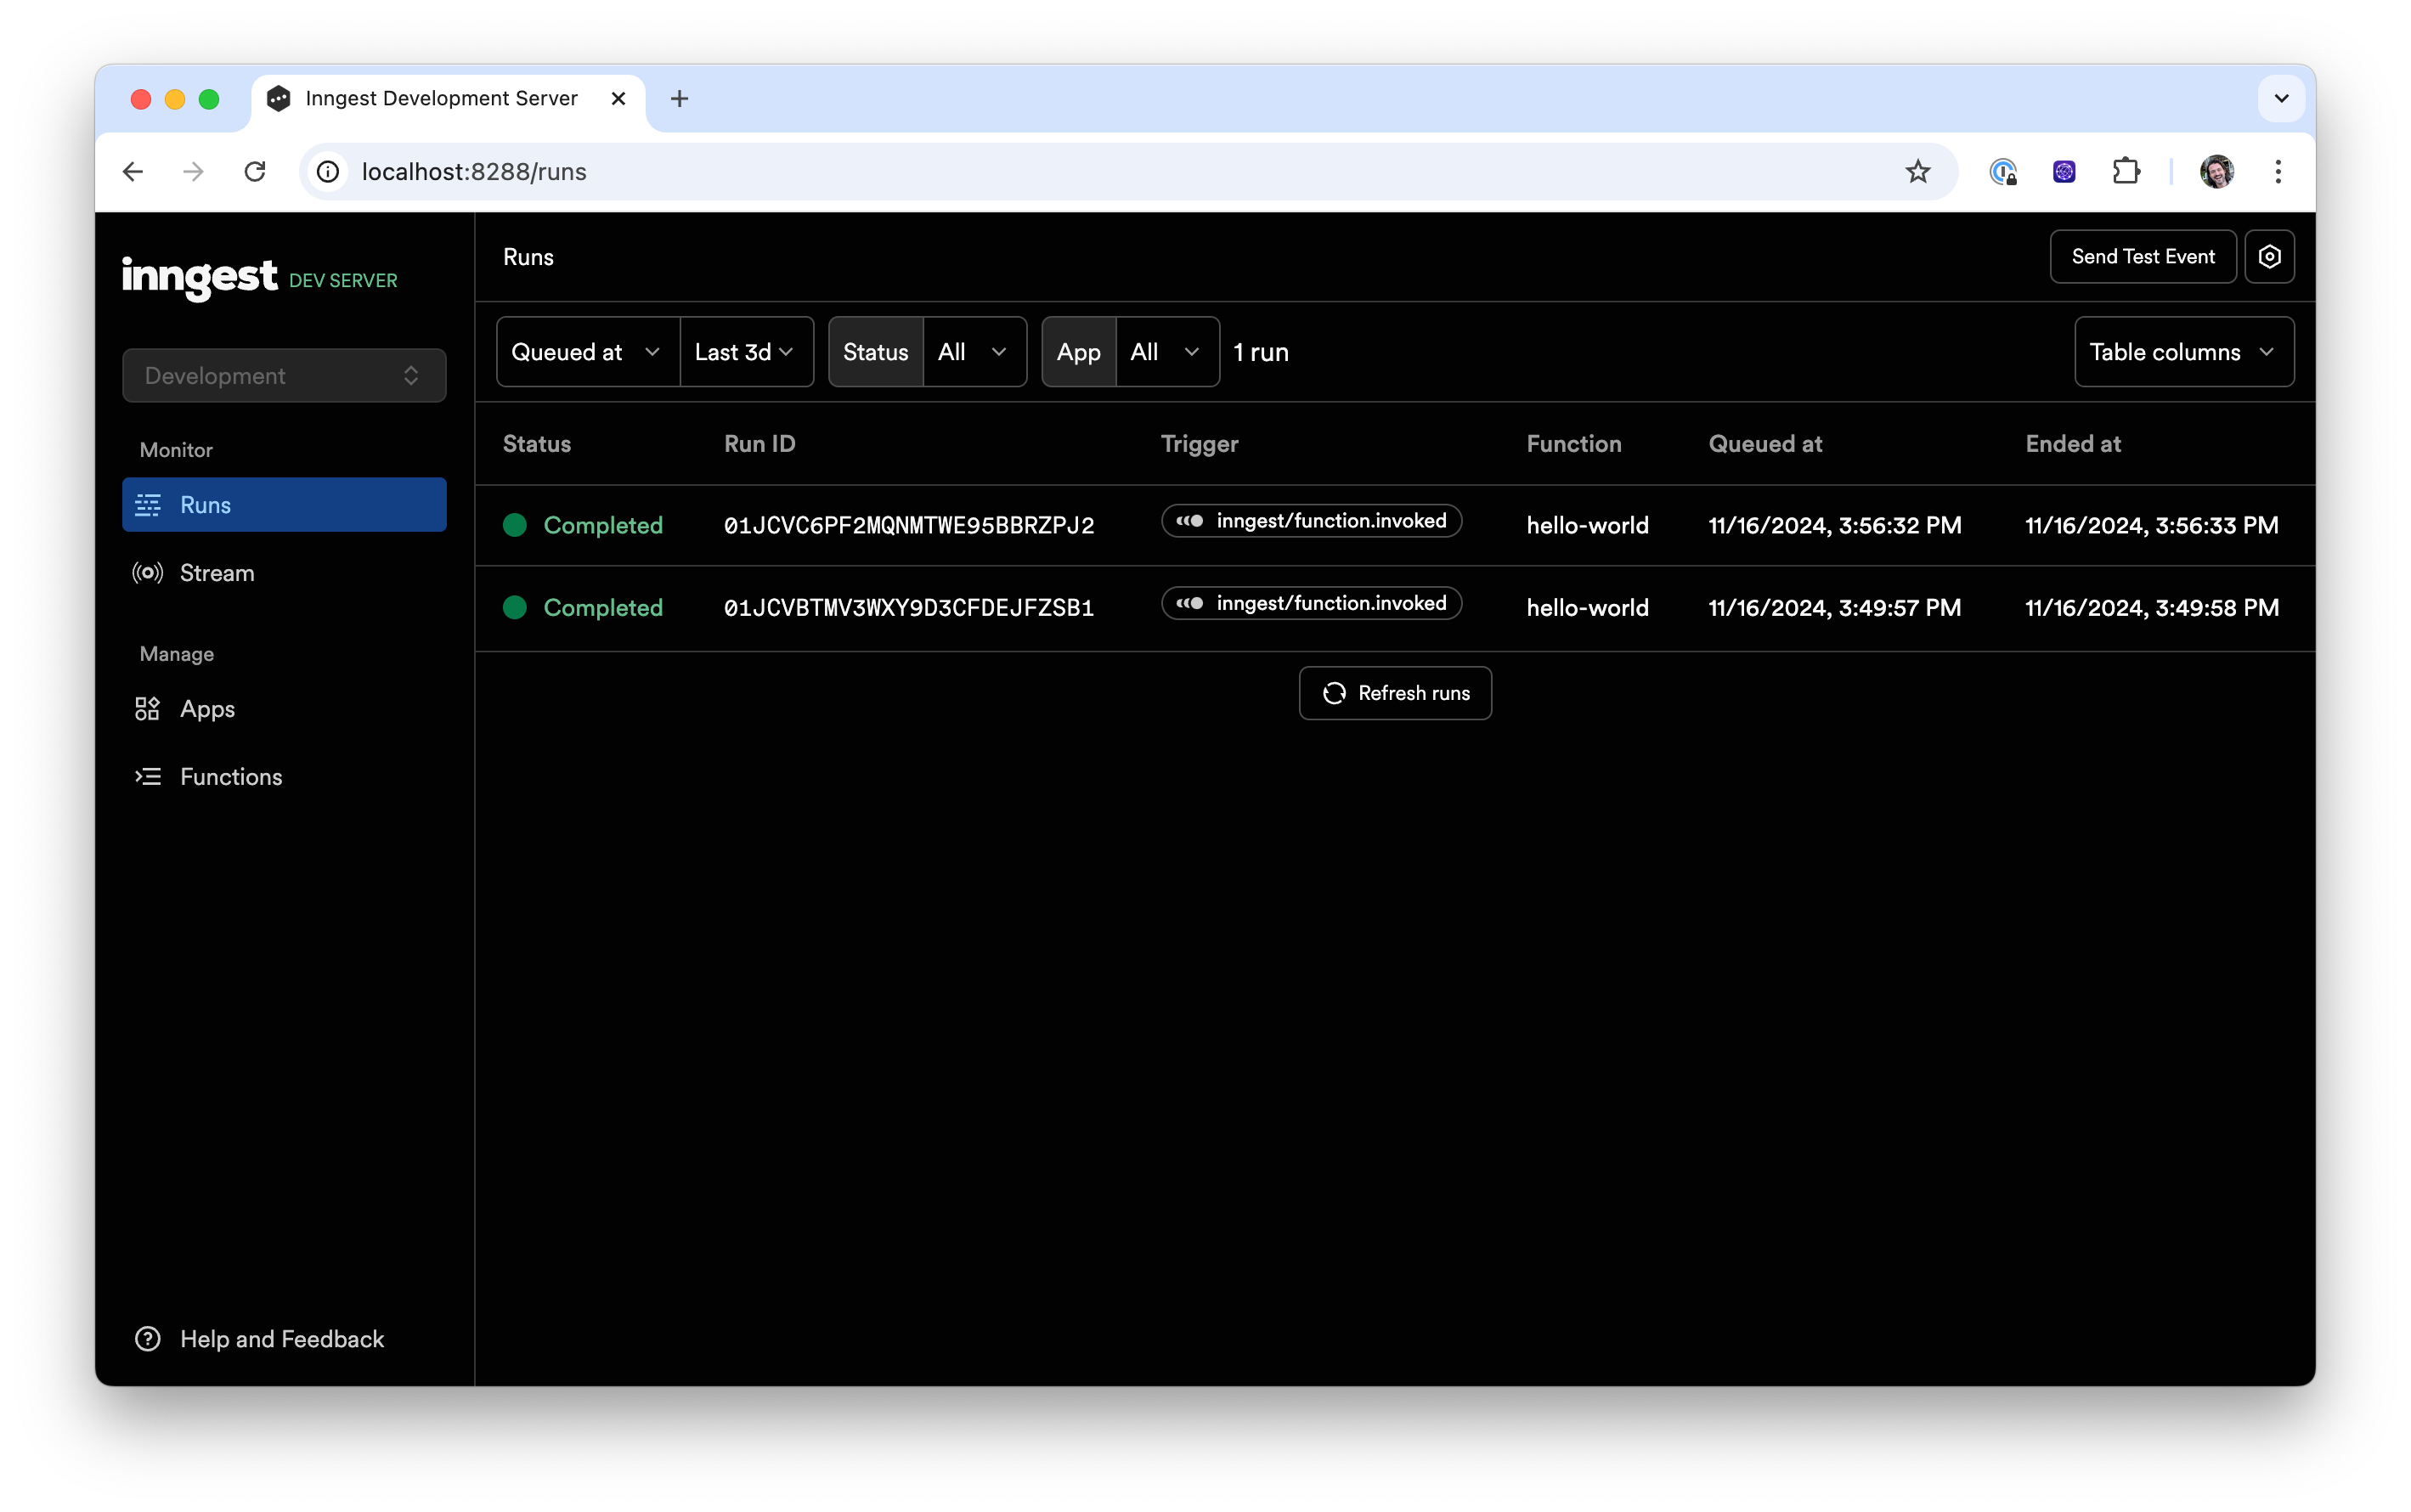This screenshot has width=2411, height=1512.
Task: Open the Last 3d time range dropdown
Action: pos(745,351)
